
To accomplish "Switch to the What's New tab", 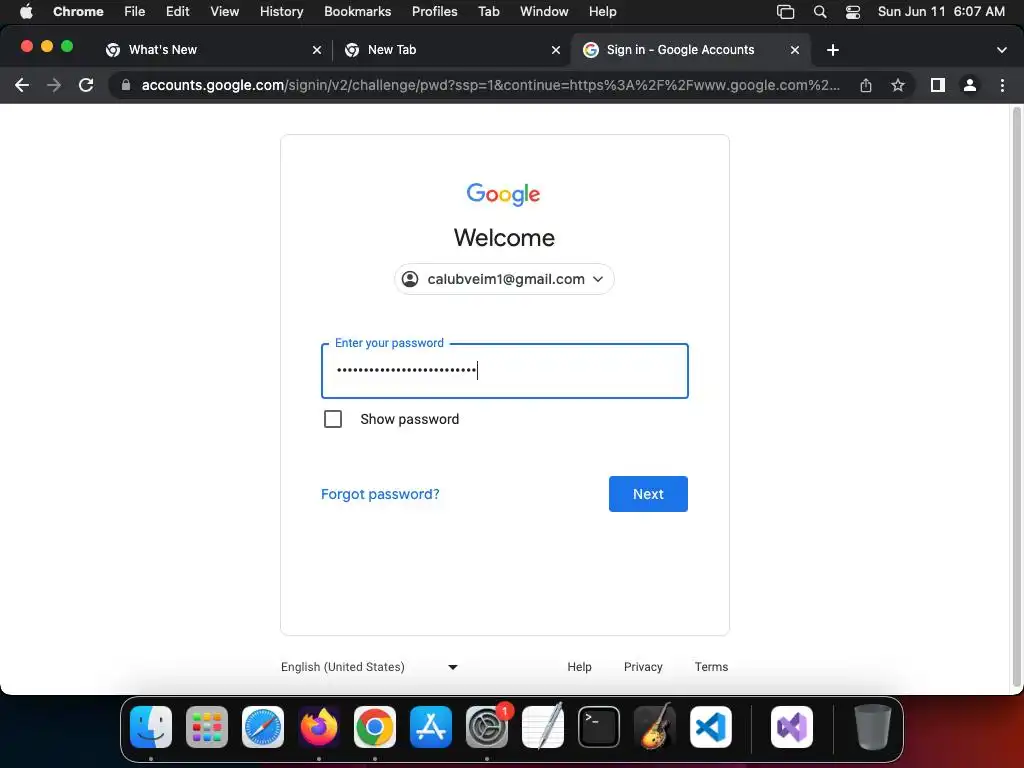I will (212, 50).
